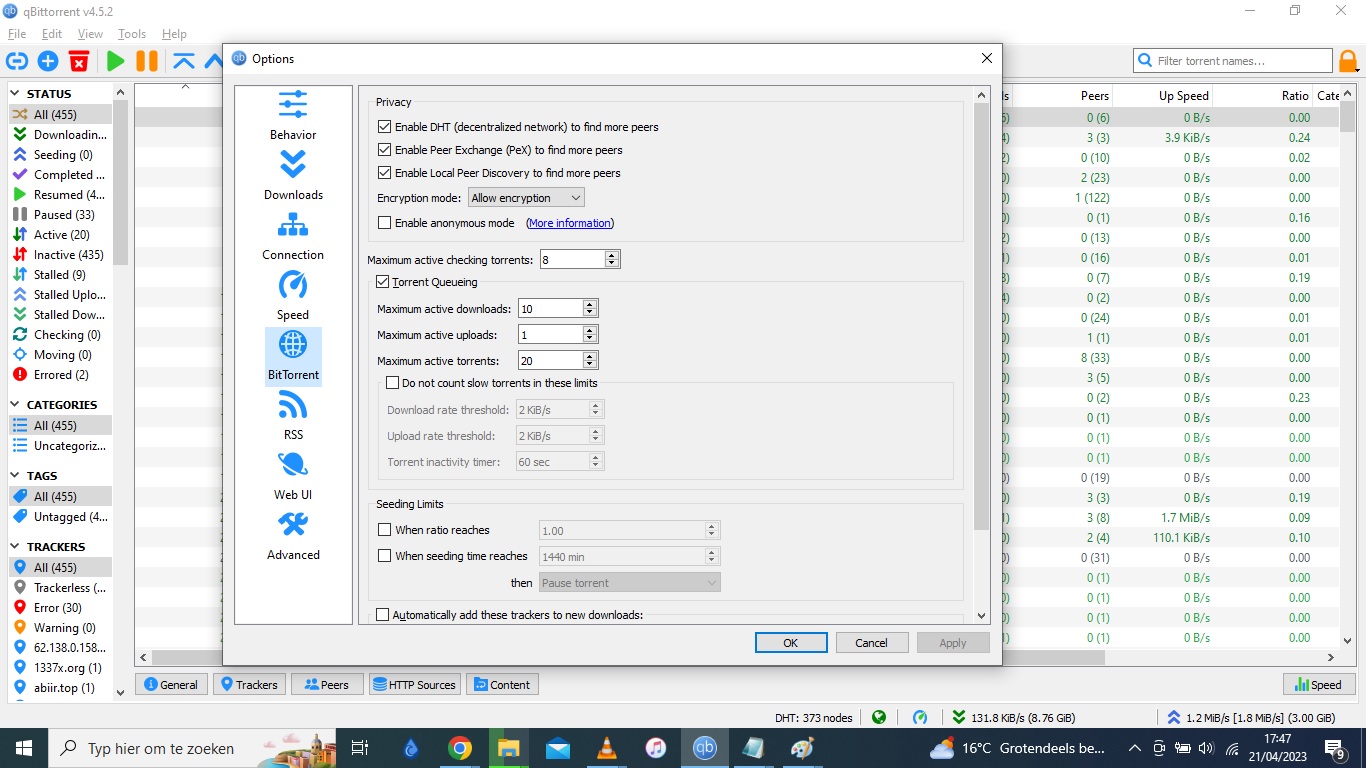Click the red Delete torrent trash icon
The image size is (1366, 768).
pyautogui.click(x=79, y=61)
